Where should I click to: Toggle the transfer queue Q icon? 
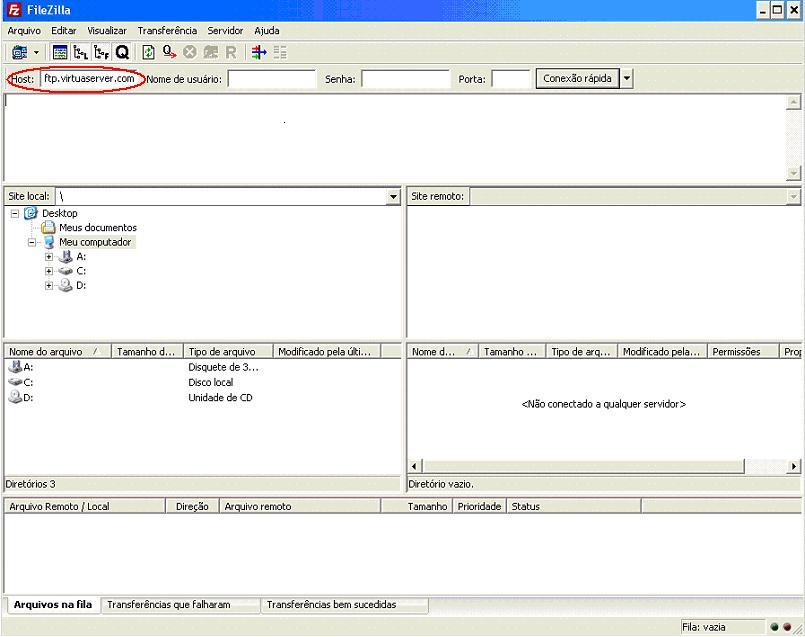[x=122, y=52]
